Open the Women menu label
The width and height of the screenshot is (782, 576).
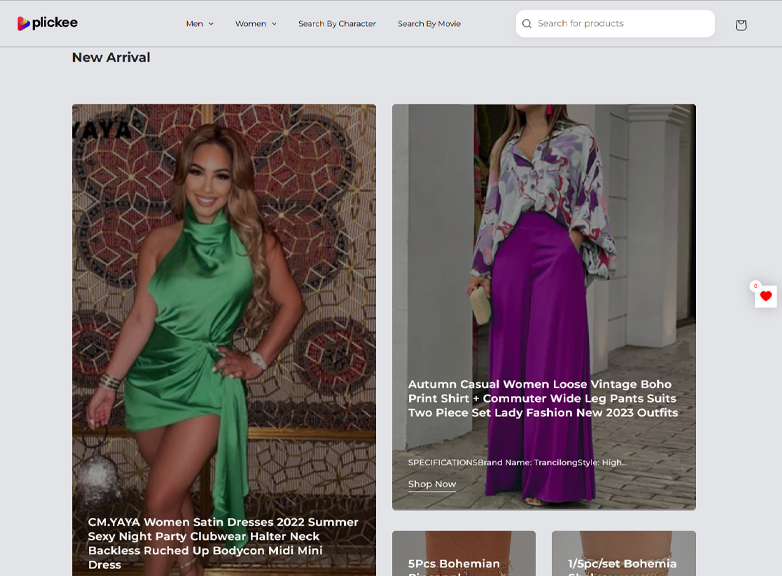(x=250, y=24)
